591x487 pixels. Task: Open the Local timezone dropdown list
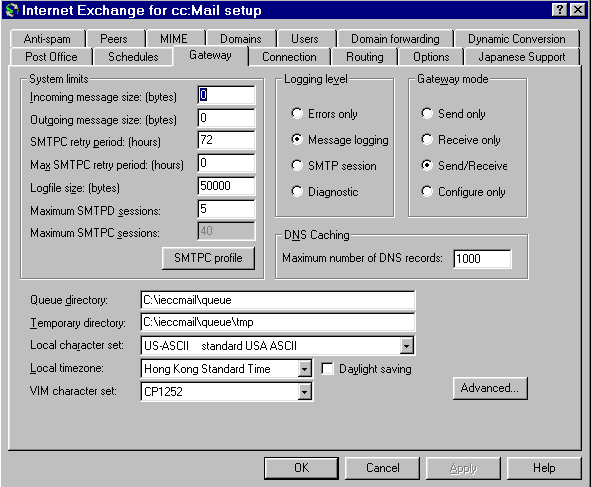[305, 369]
